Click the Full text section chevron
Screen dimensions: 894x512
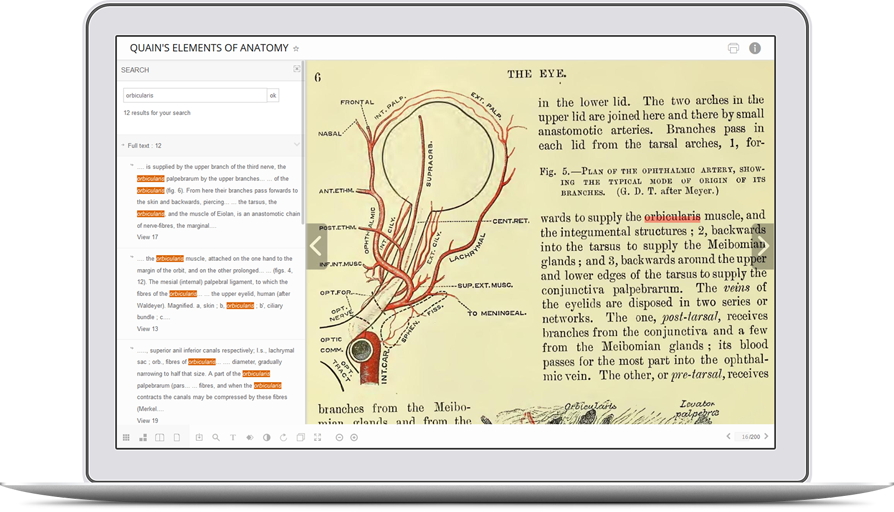tap(296, 145)
